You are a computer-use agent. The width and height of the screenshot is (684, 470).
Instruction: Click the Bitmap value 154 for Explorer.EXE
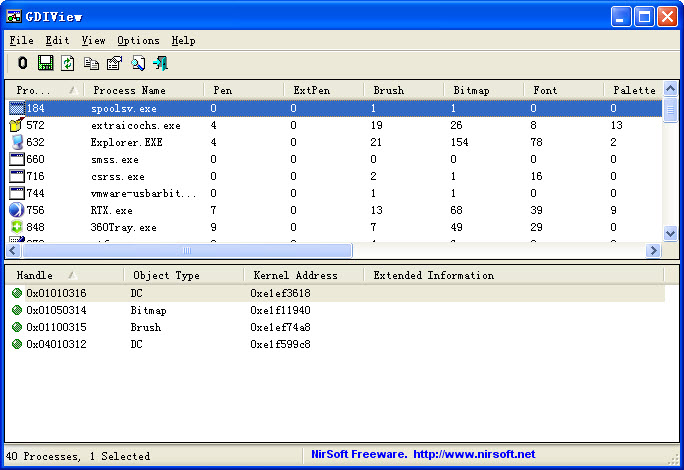(x=459, y=142)
